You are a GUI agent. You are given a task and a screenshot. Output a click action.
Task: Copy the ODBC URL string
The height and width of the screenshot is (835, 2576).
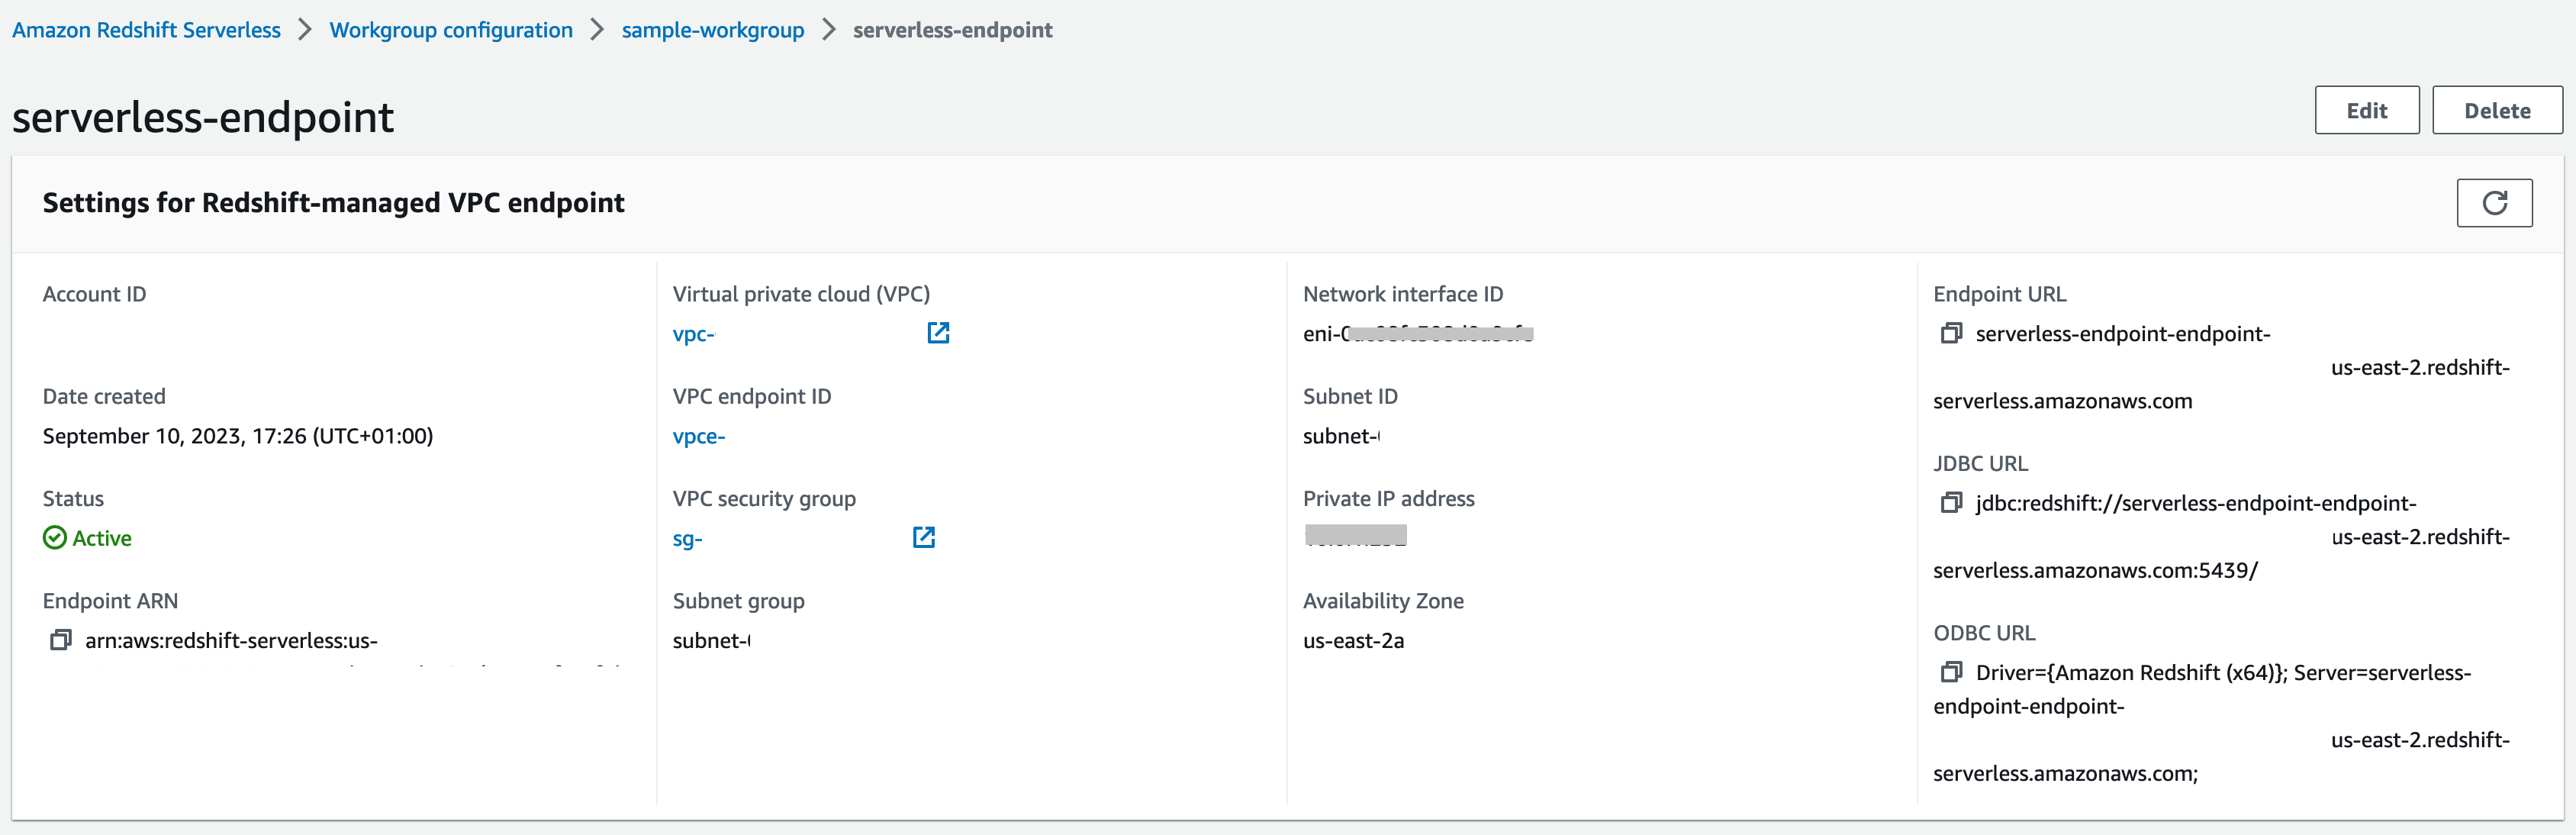(1950, 672)
